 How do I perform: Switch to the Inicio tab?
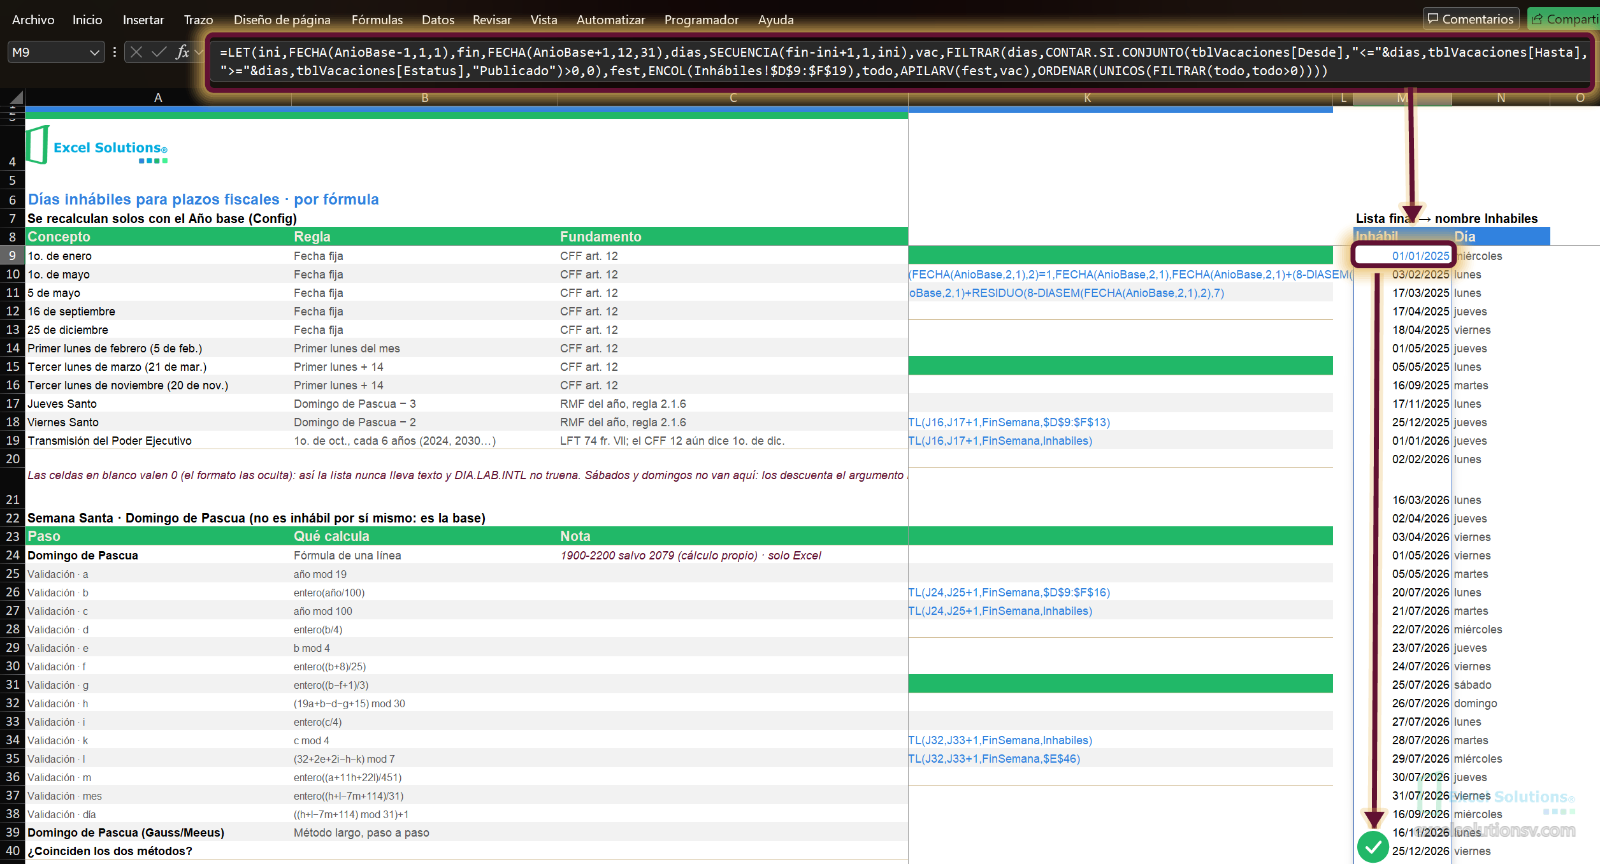(87, 19)
